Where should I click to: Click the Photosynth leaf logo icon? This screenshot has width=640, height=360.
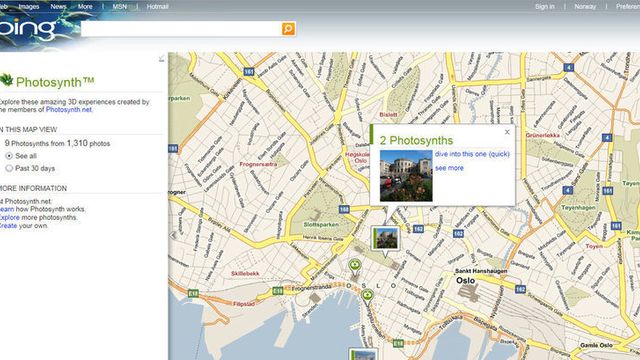click(x=6, y=80)
